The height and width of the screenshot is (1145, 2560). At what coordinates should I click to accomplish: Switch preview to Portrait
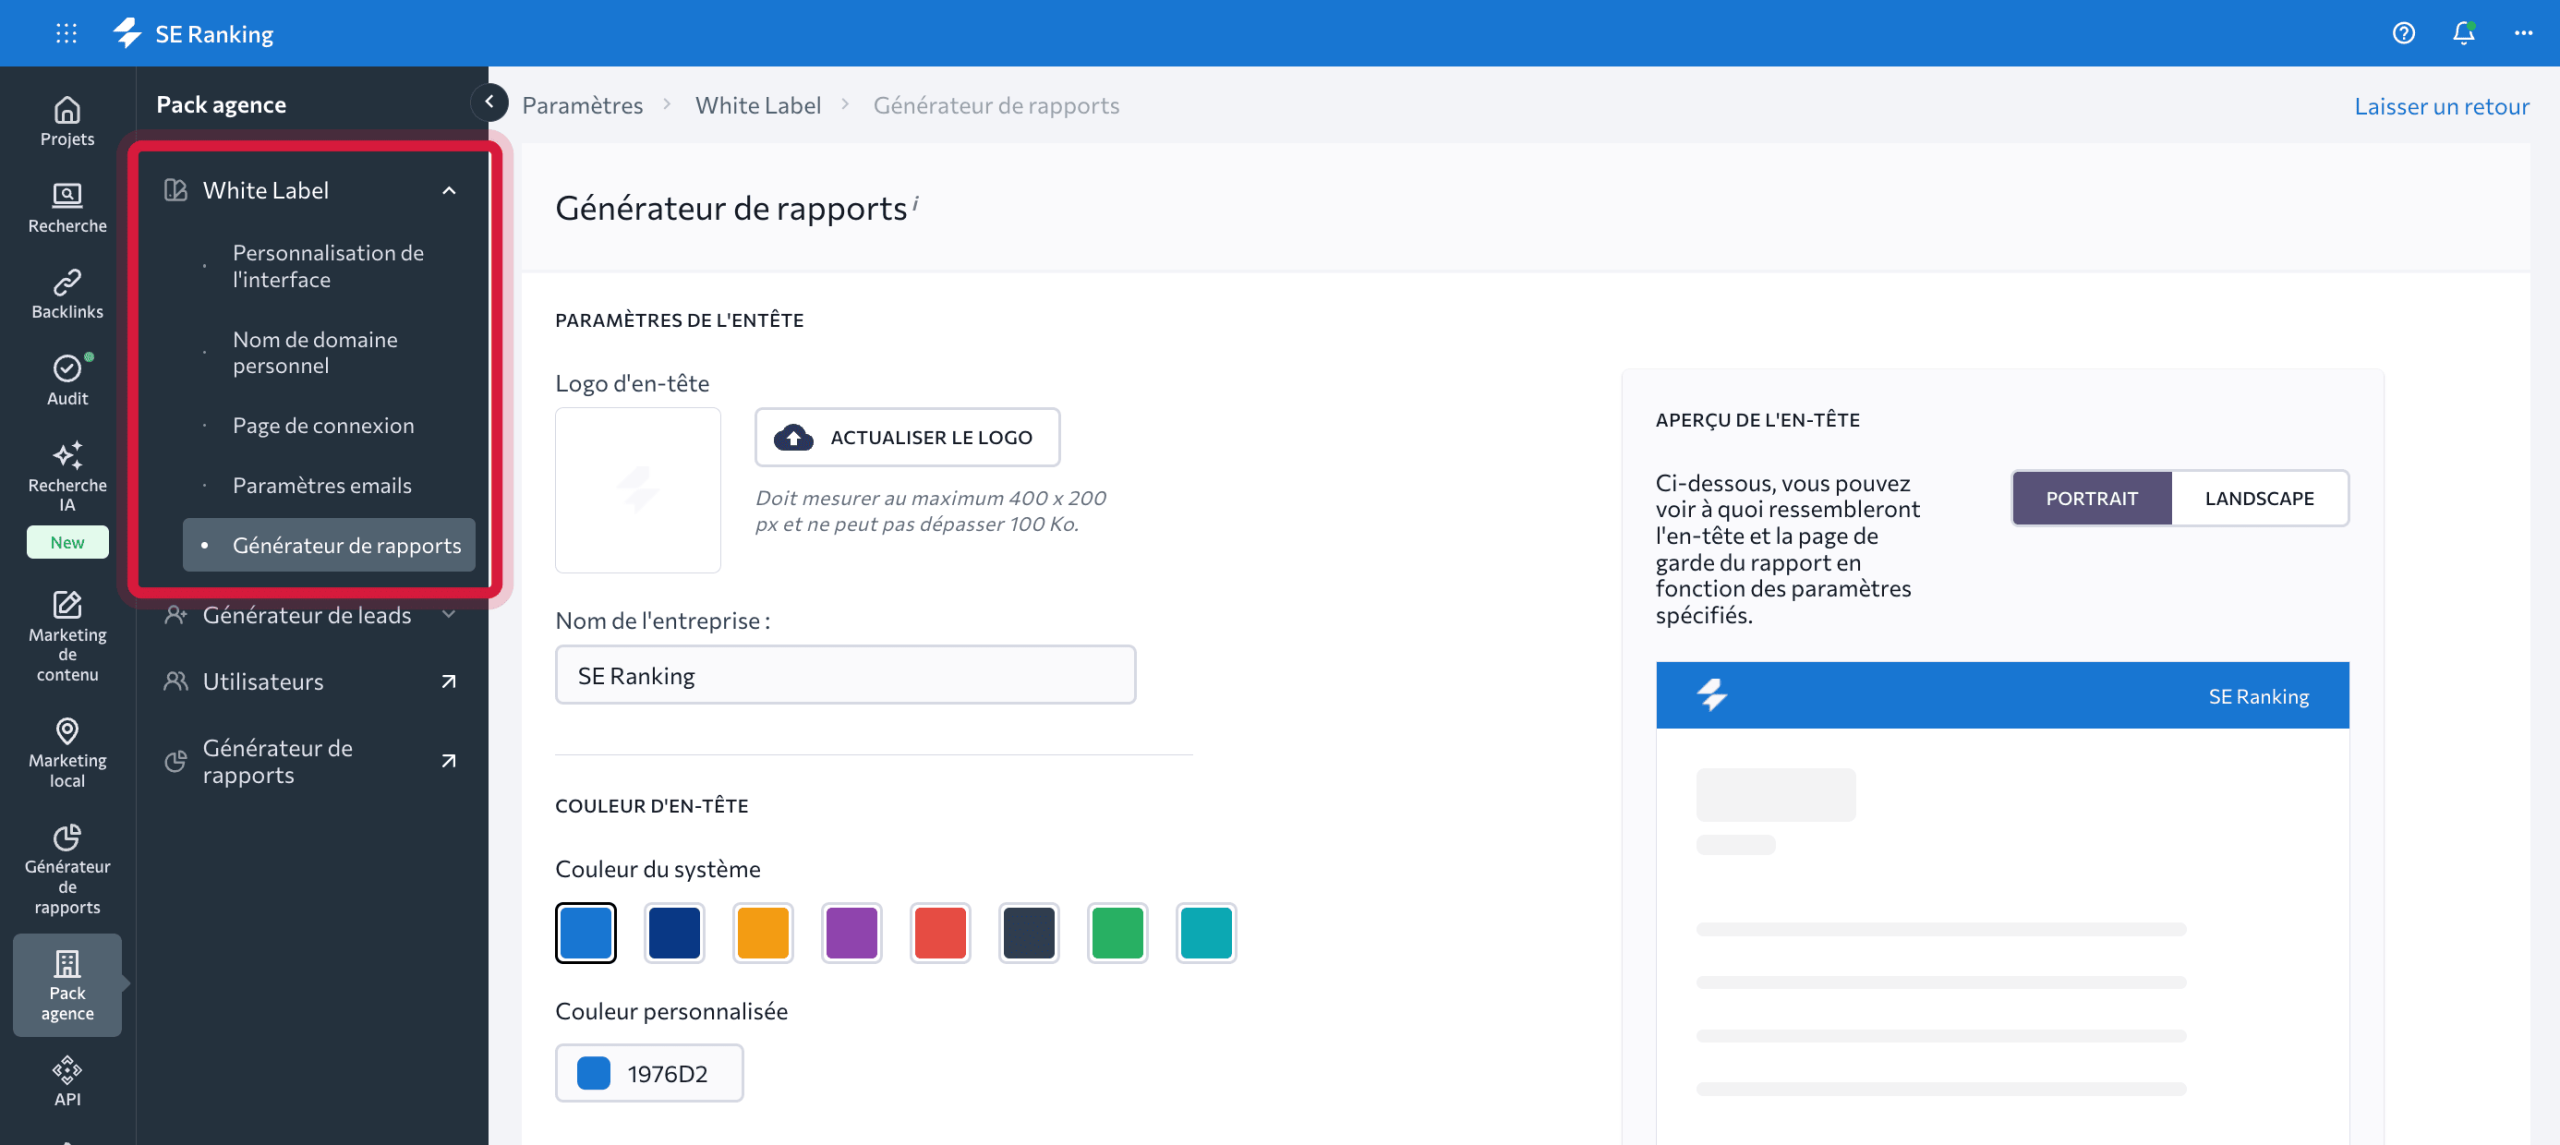coord(2091,498)
